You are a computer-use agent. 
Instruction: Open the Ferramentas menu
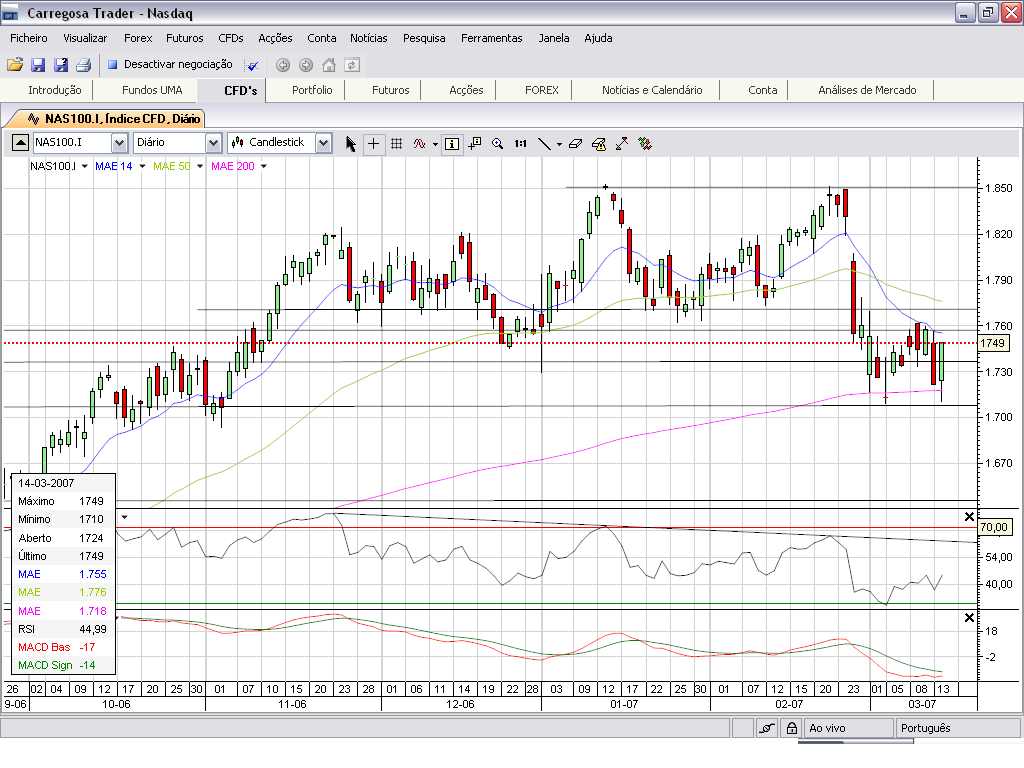[492, 38]
